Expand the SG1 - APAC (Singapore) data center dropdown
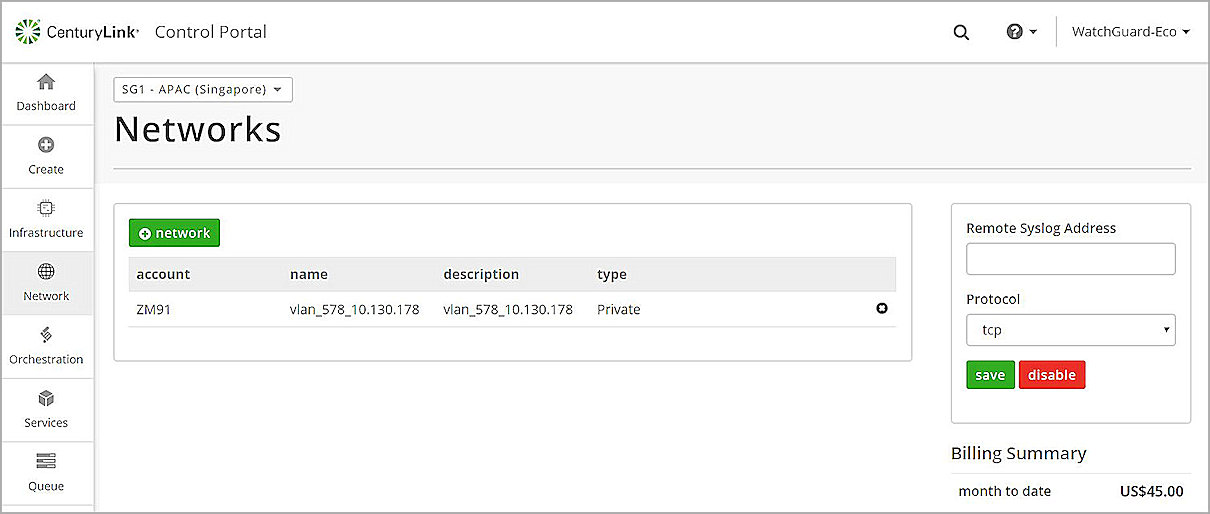The height and width of the screenshot is (514, 1210). pyautogui.click(x=203, y=89)
